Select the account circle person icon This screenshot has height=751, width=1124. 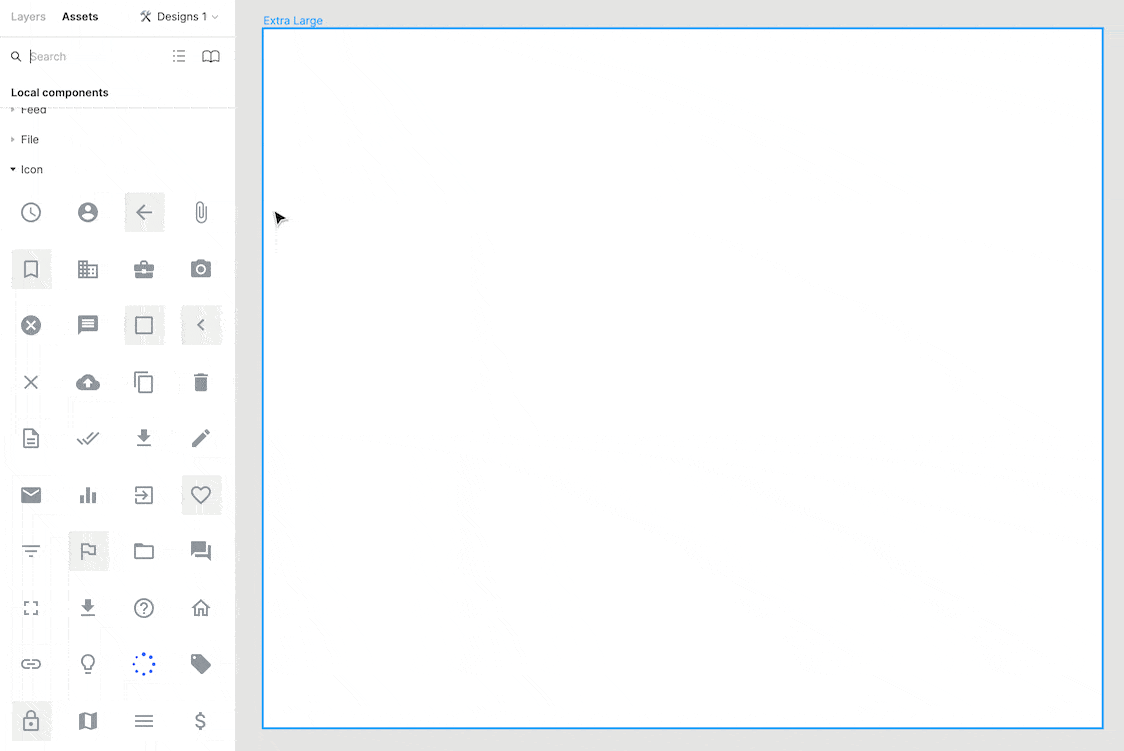(87, 212)
